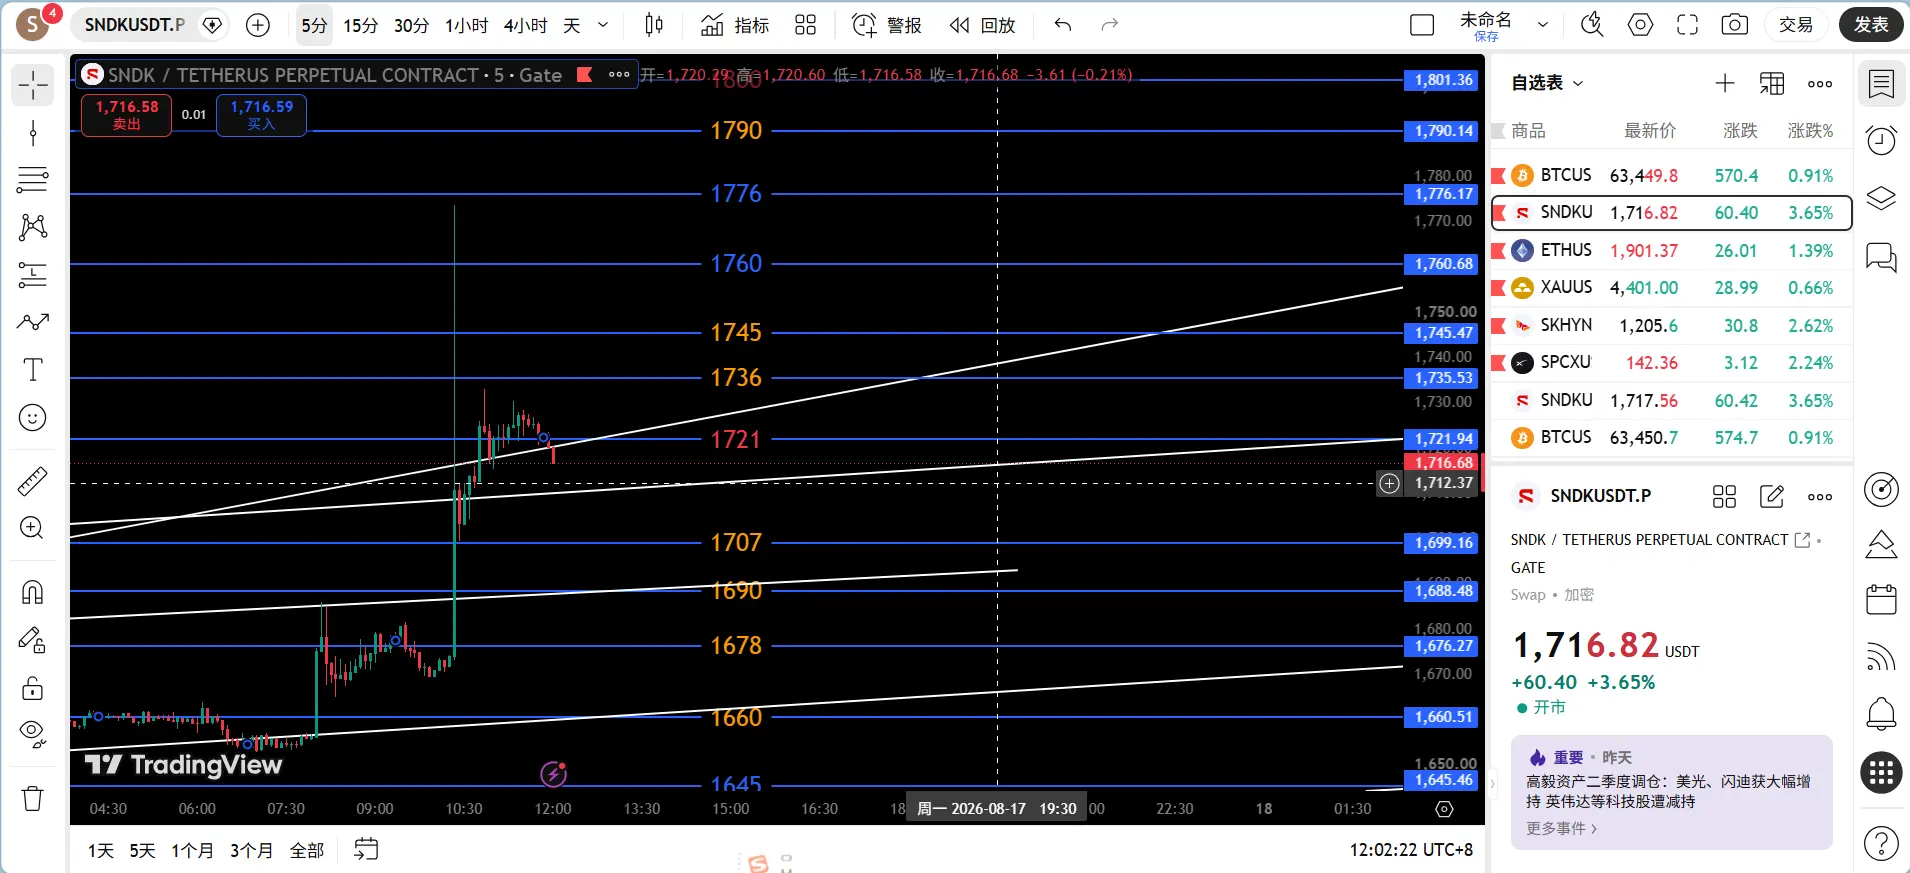Open the Fibonacci retracement tools
Image resolution: width=1910 pixels, height=873 pixels.
coord(33,180)
